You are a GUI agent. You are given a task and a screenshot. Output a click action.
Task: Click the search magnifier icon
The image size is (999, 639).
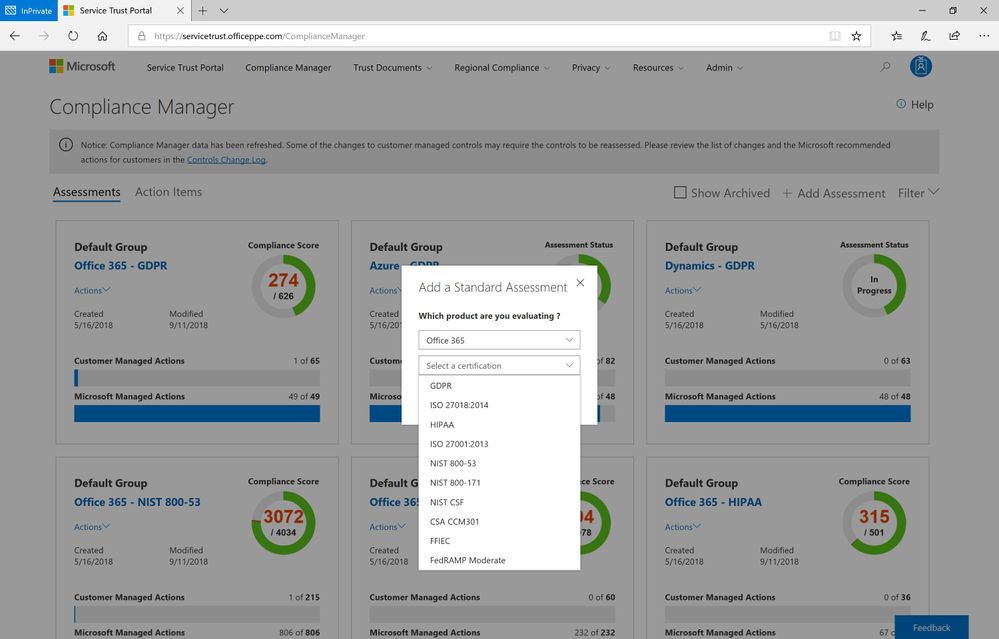tap(885, 67)
